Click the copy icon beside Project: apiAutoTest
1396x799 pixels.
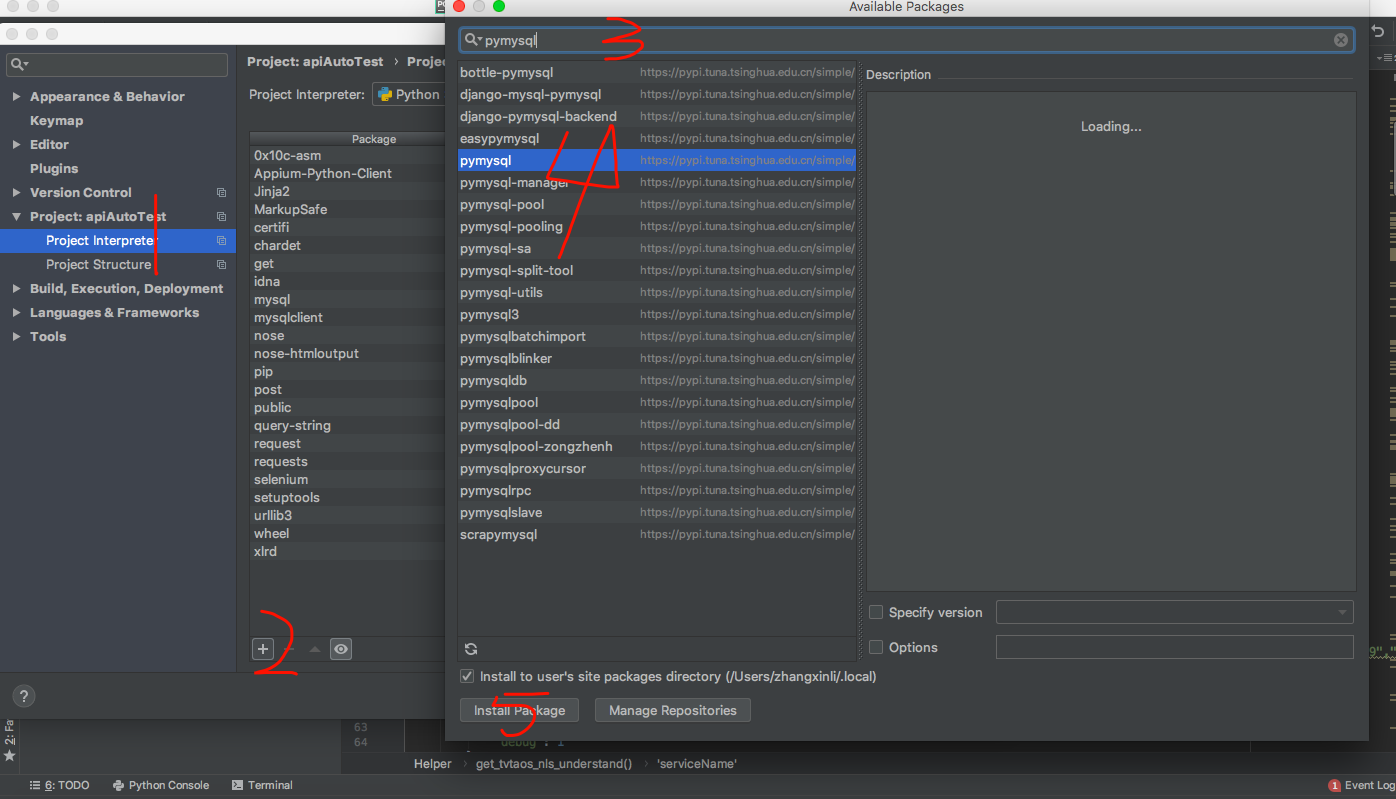(221, 217)
